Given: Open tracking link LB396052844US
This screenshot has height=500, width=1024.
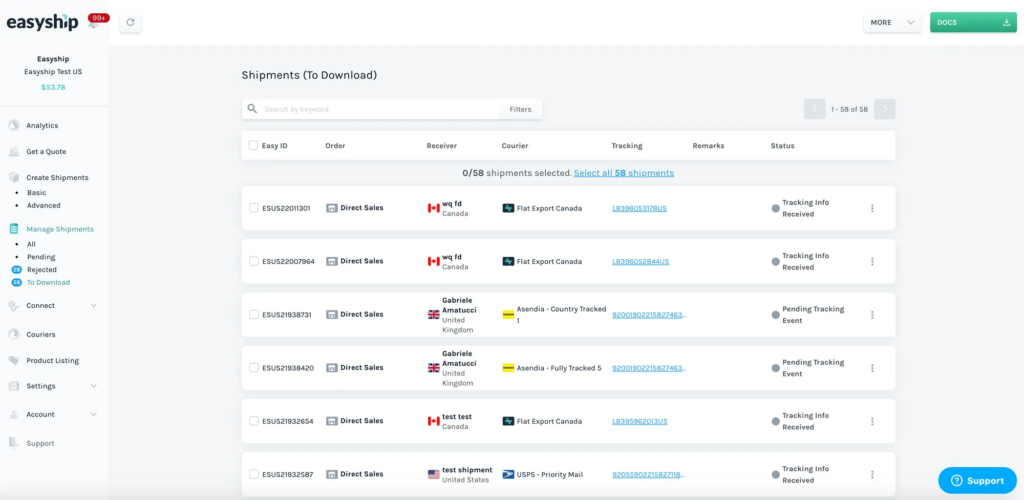Looking at the screenshot, I should click(641, 261).
